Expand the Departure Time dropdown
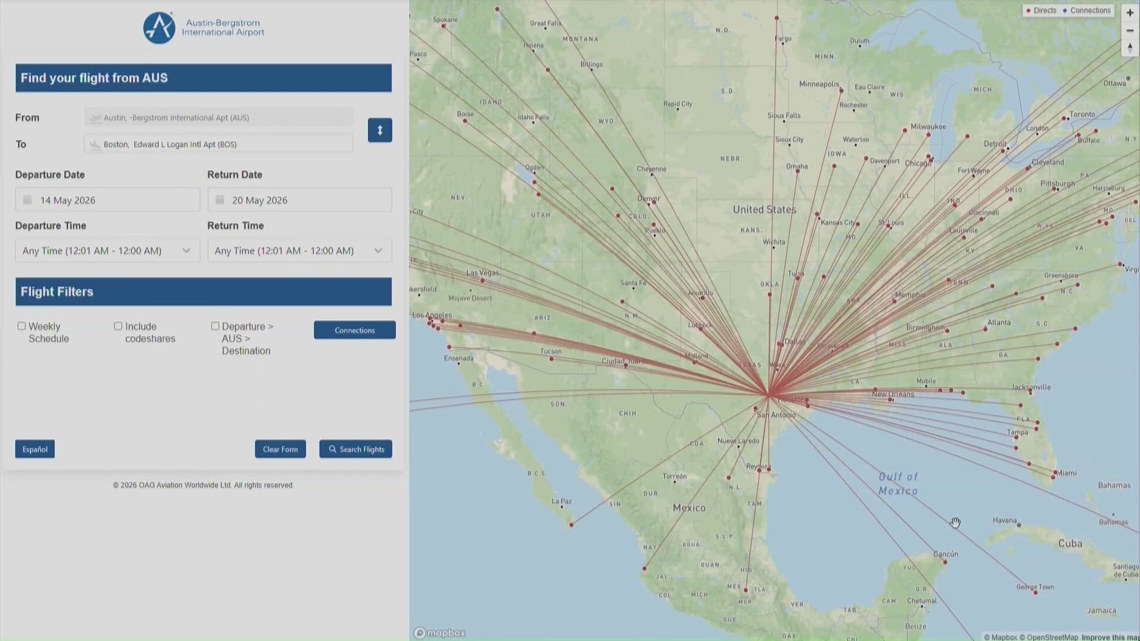 108,251
